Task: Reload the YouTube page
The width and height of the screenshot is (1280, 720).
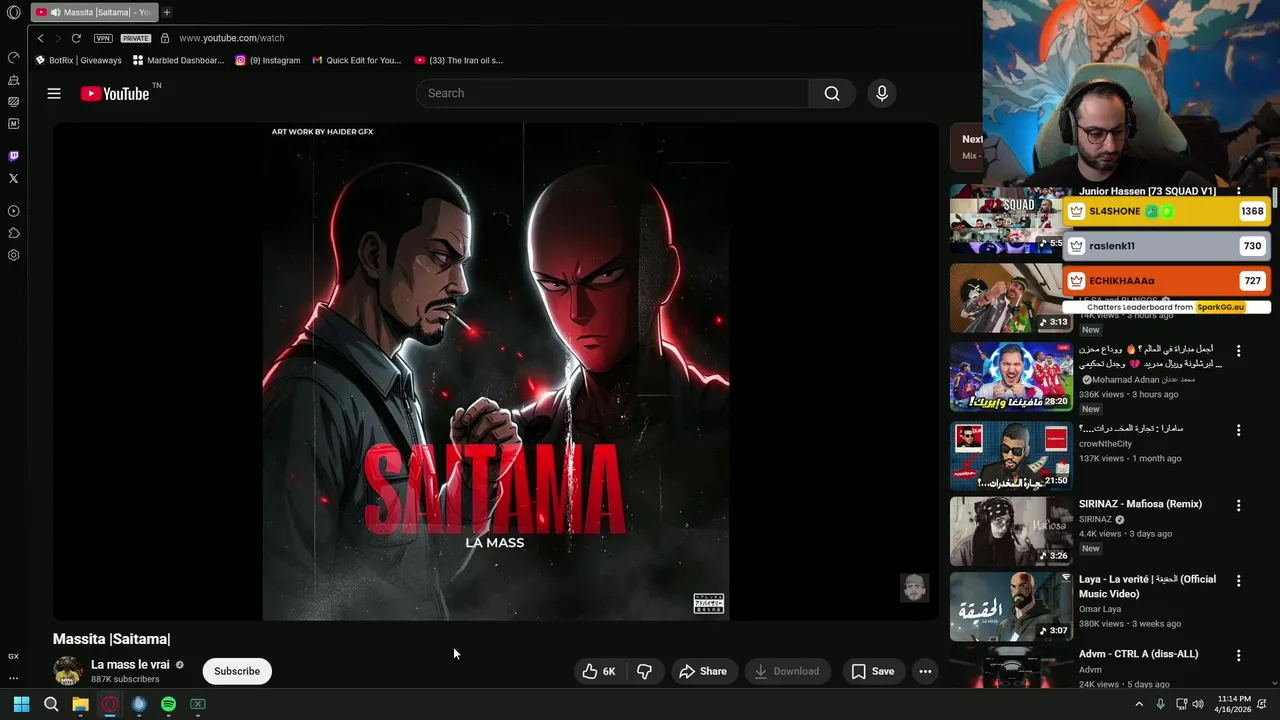Action: pos(76,38)
